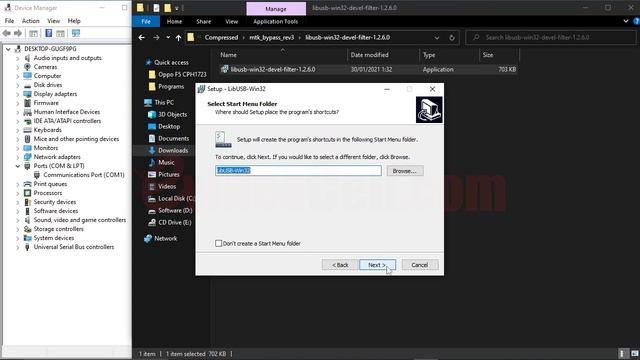The image size is (640, 360).
Task: Click Explorer search box
Action: tap(551, 38)
